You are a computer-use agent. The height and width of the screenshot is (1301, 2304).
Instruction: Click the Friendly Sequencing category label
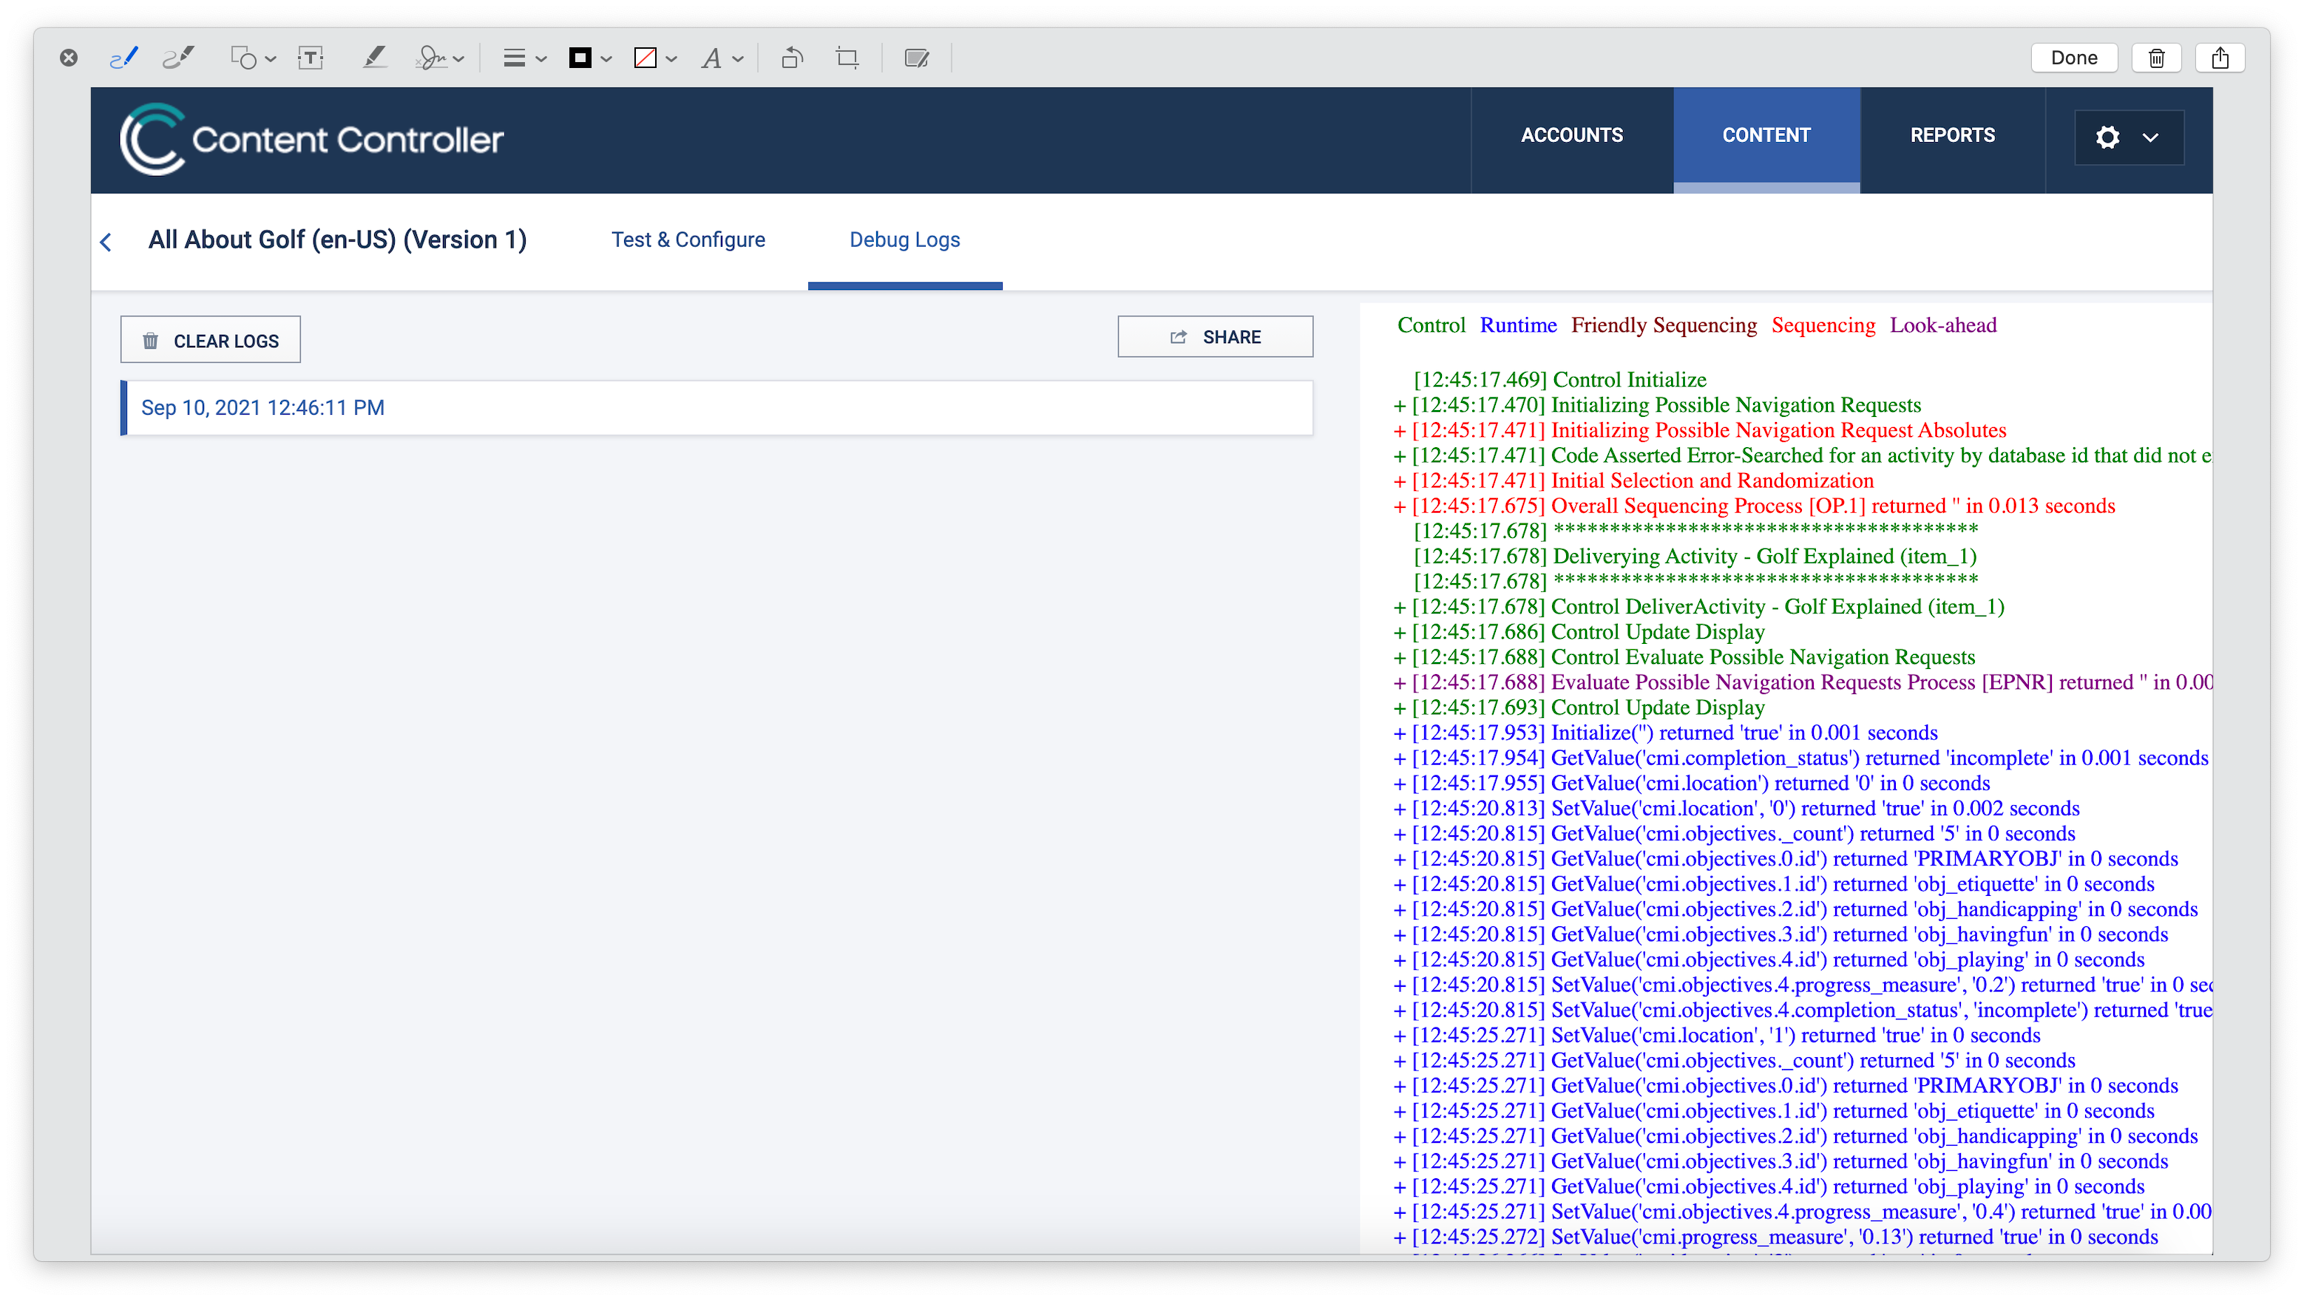point(1664,325)
